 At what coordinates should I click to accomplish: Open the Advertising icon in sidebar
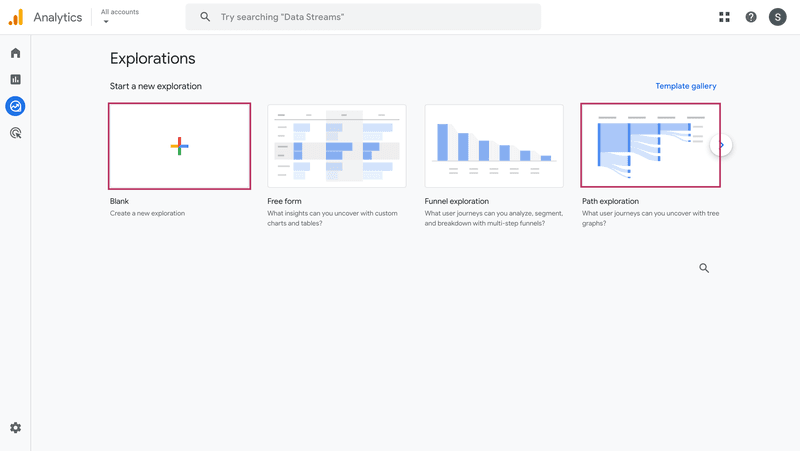tap(15, 133)
